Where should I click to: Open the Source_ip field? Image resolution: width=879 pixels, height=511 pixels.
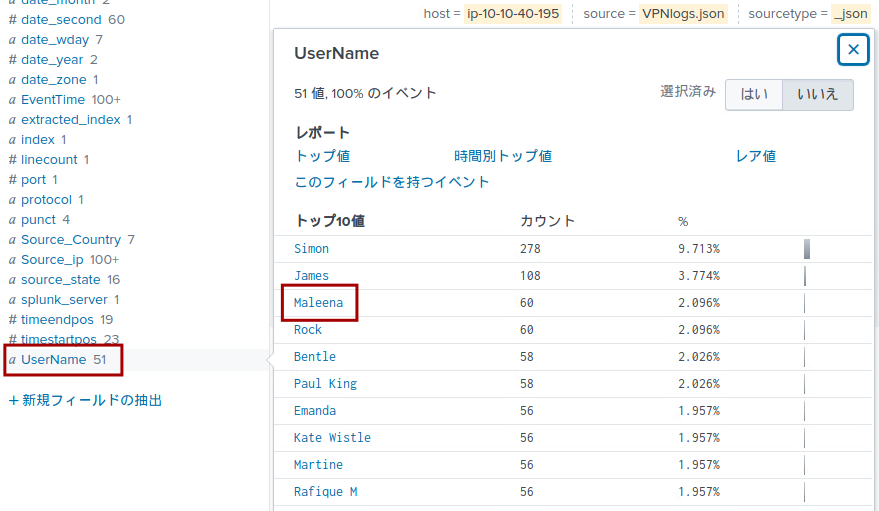point(52,260)
